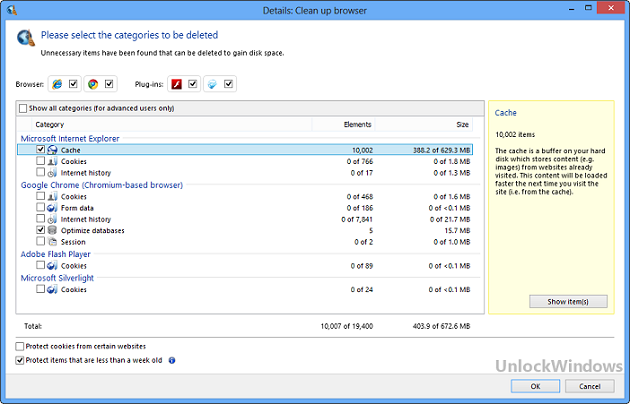630x404 pixels.
Task: Check the Chrome Form data checkbox
Action: click(x=41, y=207)
